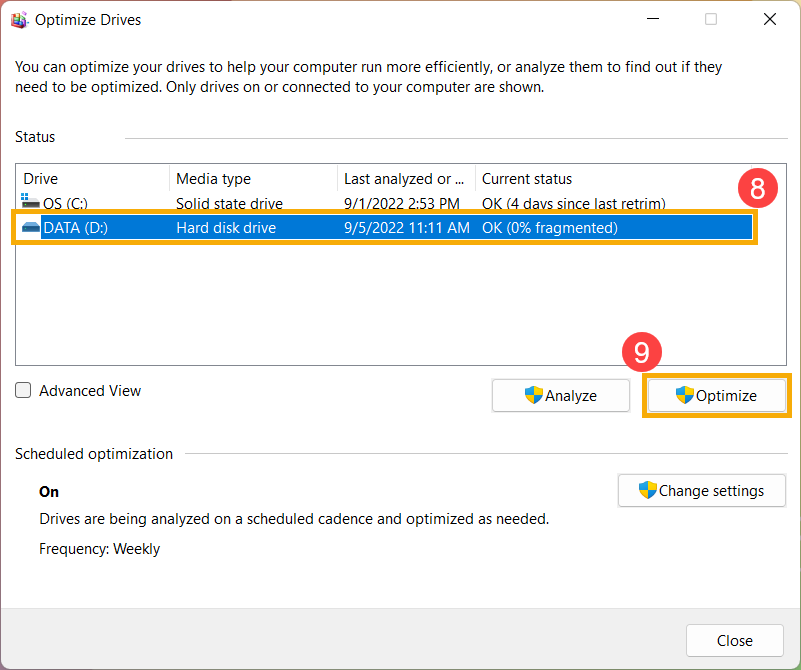The width and height of the screenshot is (801, 670).
Task: Click the Close button at bottom
Action: 735,640
